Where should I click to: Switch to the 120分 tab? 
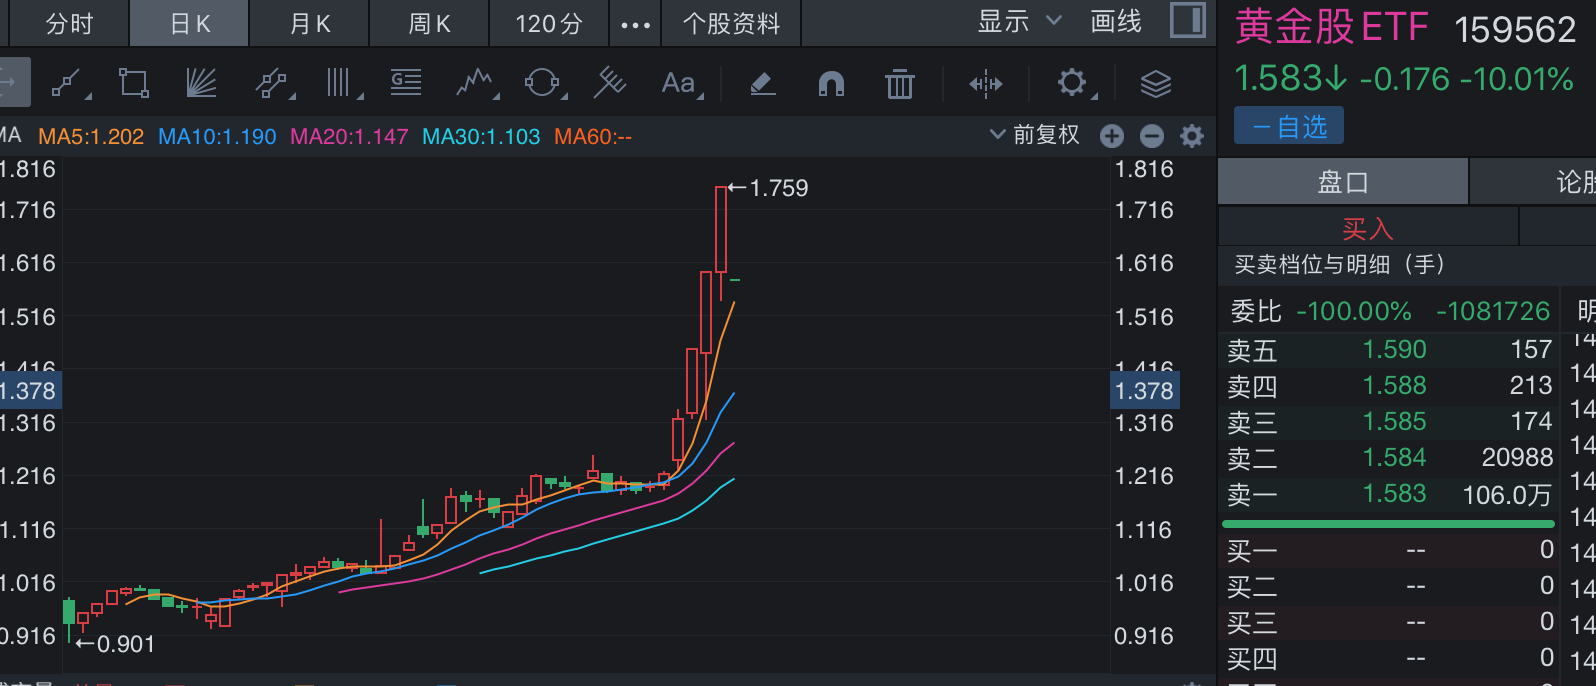click(549, 24)
